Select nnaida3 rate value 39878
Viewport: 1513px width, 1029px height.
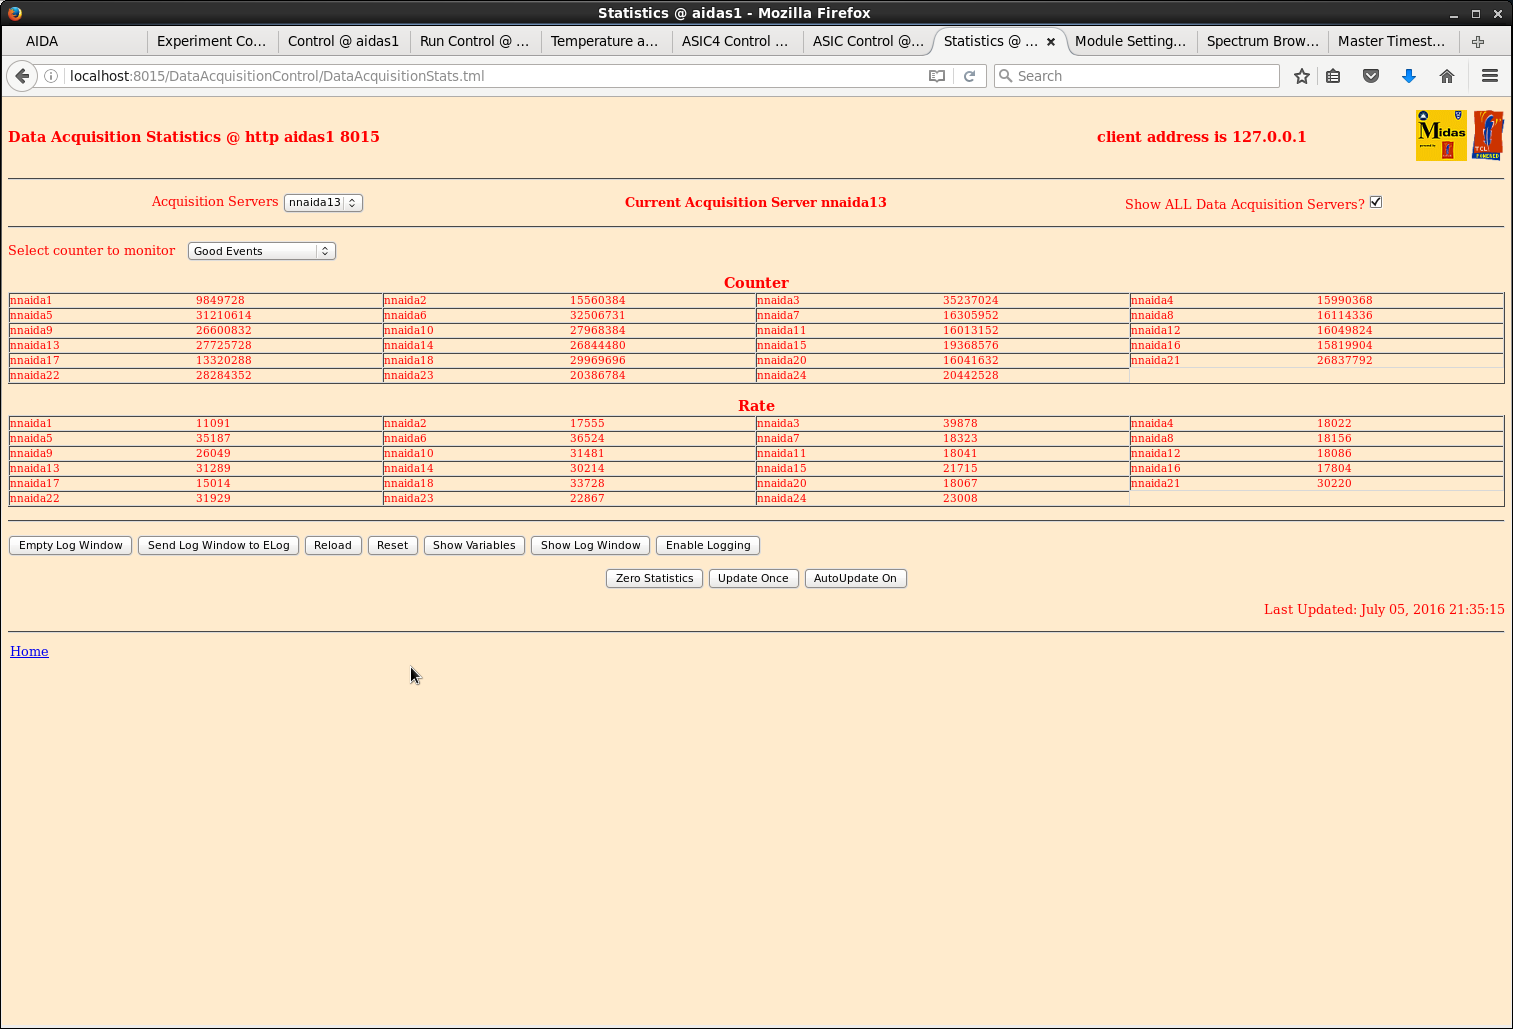(960, 423)
